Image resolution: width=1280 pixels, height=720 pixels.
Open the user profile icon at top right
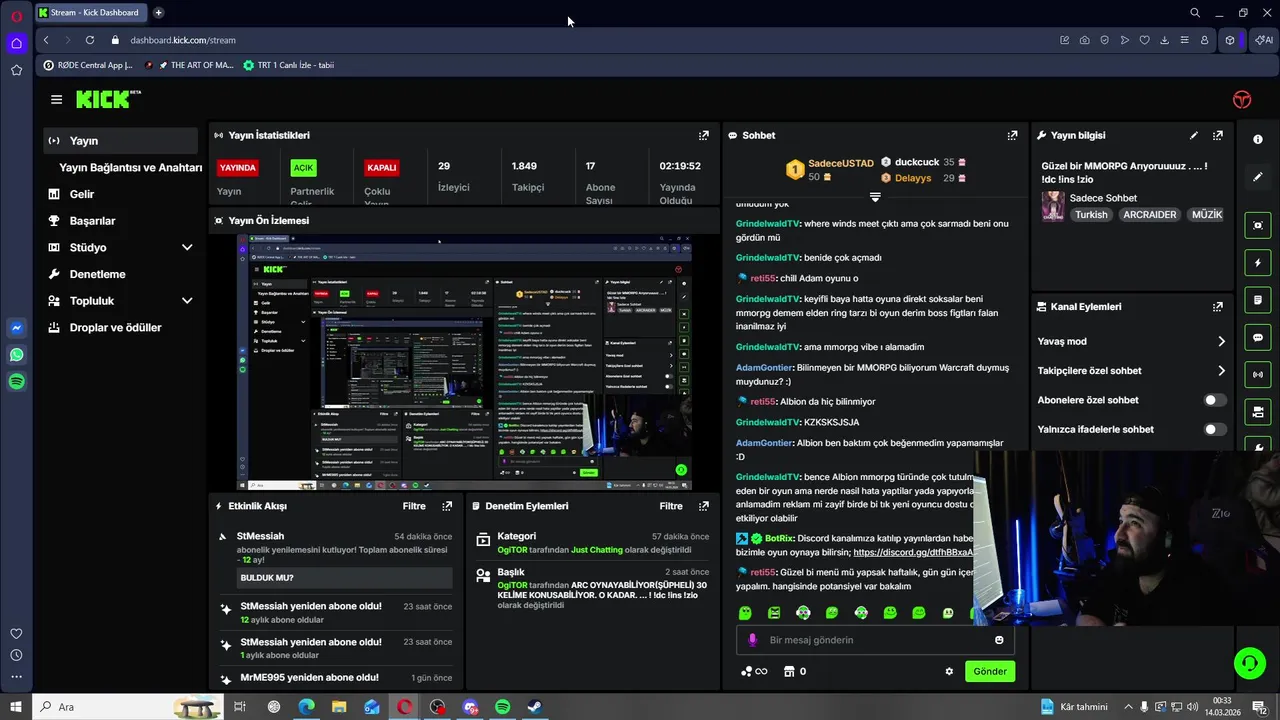(x=1242, y=99)
